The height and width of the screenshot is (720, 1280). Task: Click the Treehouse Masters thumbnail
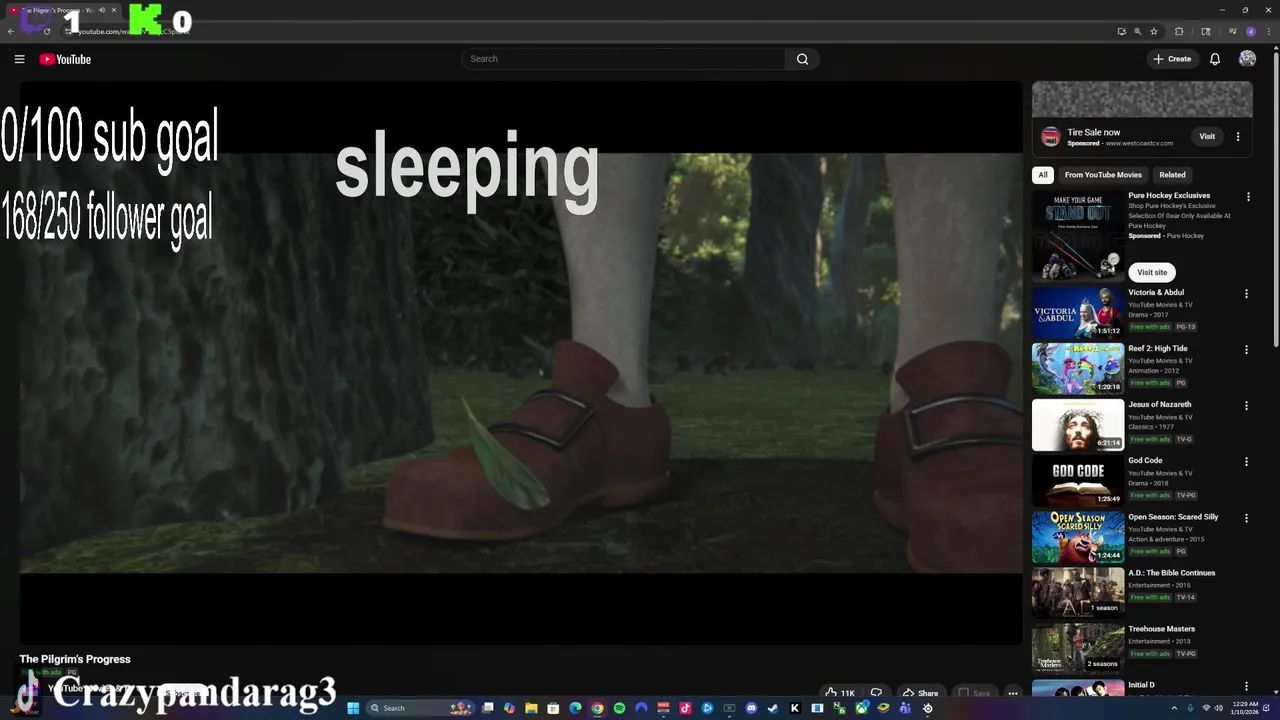[1078, 648]
